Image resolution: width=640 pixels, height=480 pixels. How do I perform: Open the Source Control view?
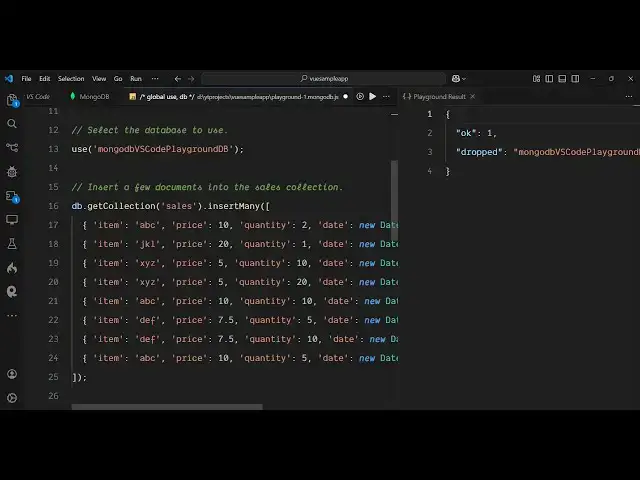pyautogui.click(x=12, y=147)
